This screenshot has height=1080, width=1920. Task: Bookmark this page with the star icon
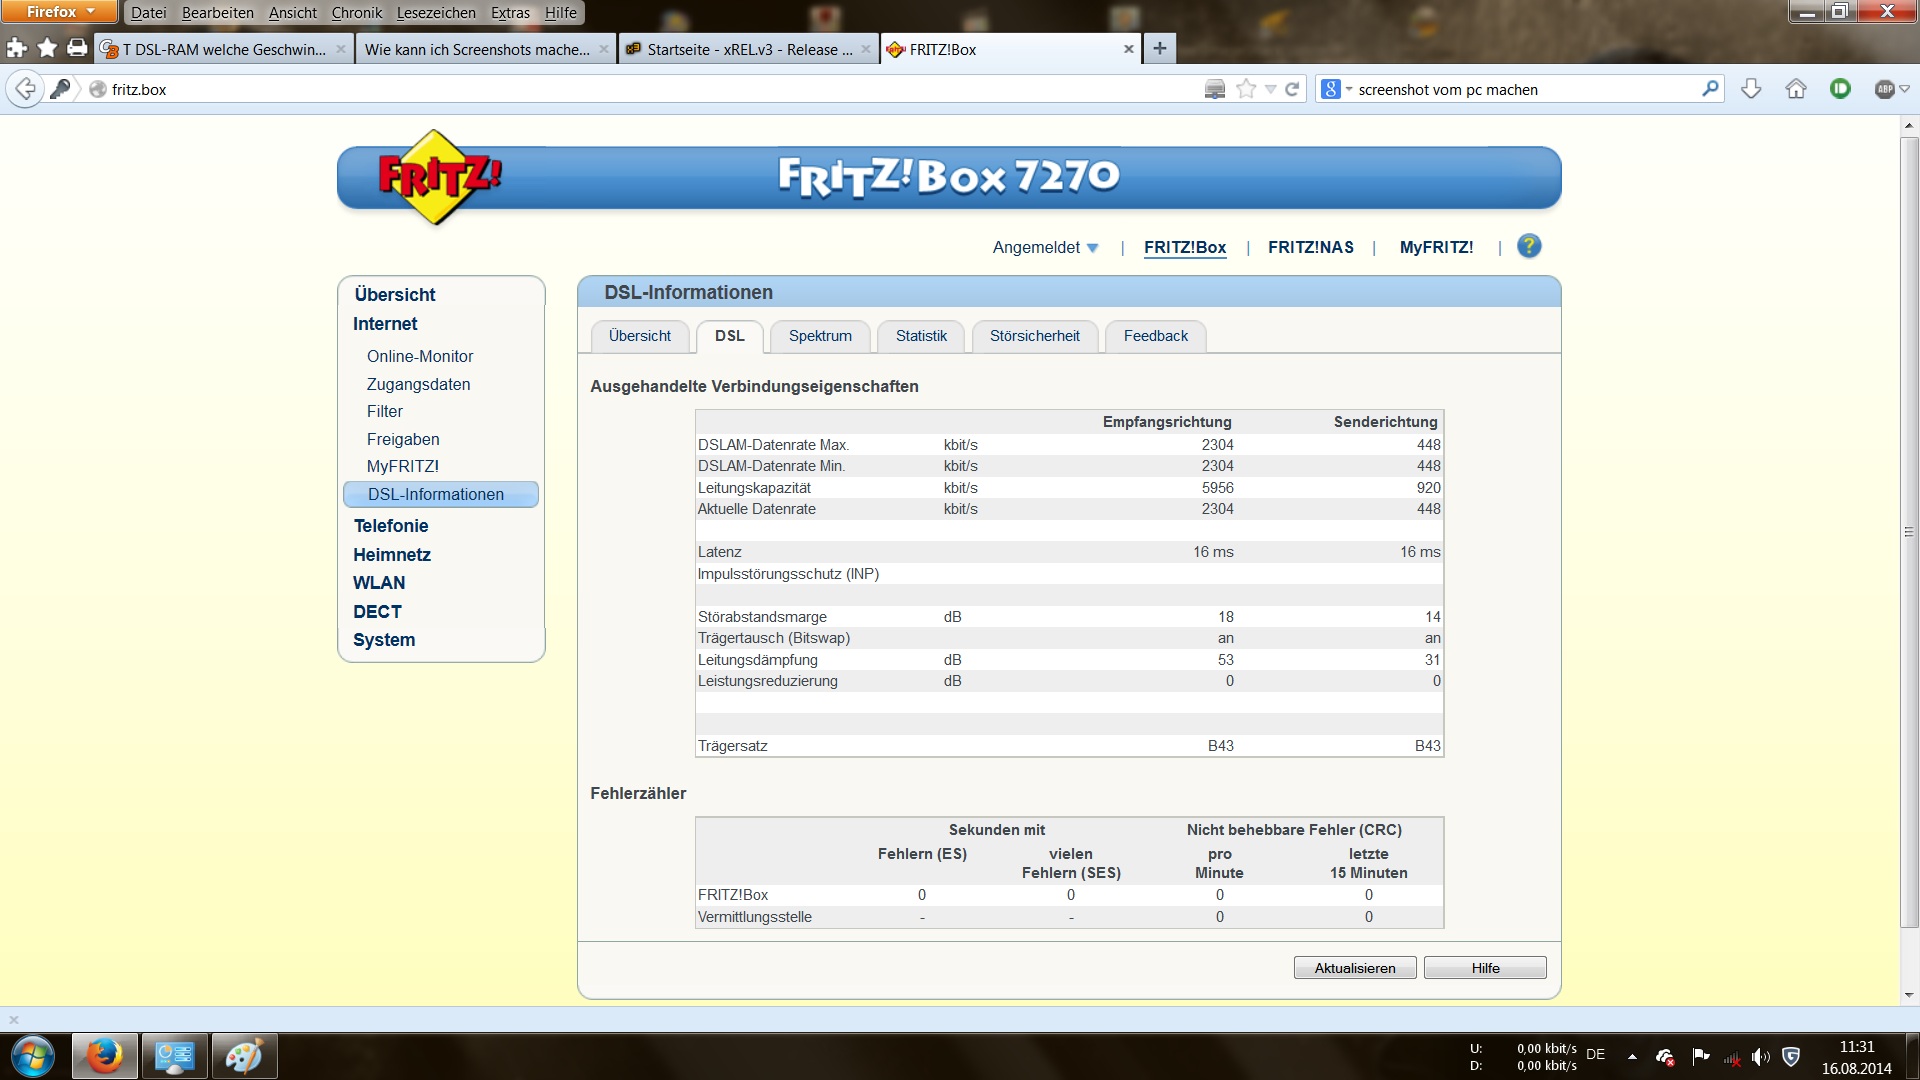[1246, 89]
